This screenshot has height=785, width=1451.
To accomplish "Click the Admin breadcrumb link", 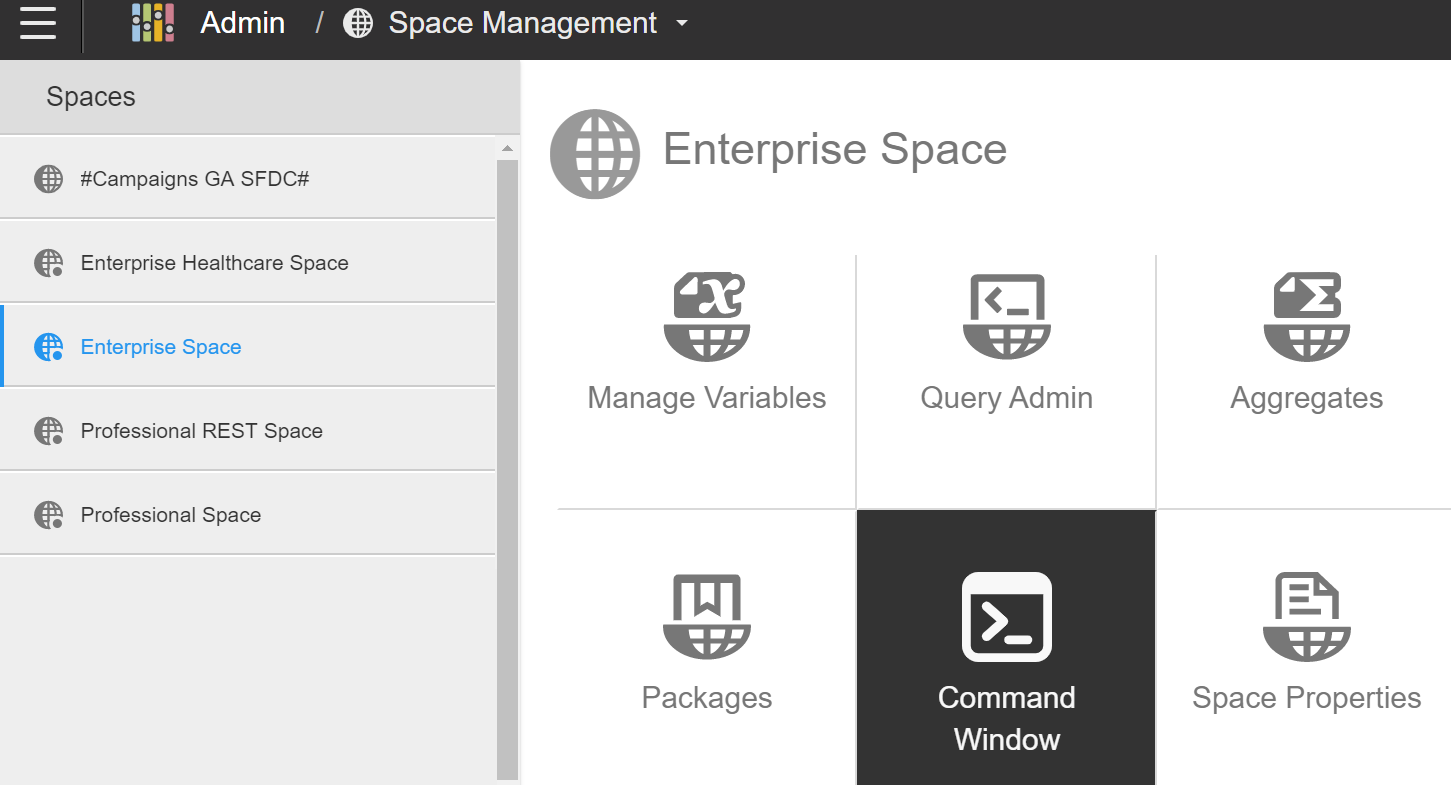I will coord(242,23).
